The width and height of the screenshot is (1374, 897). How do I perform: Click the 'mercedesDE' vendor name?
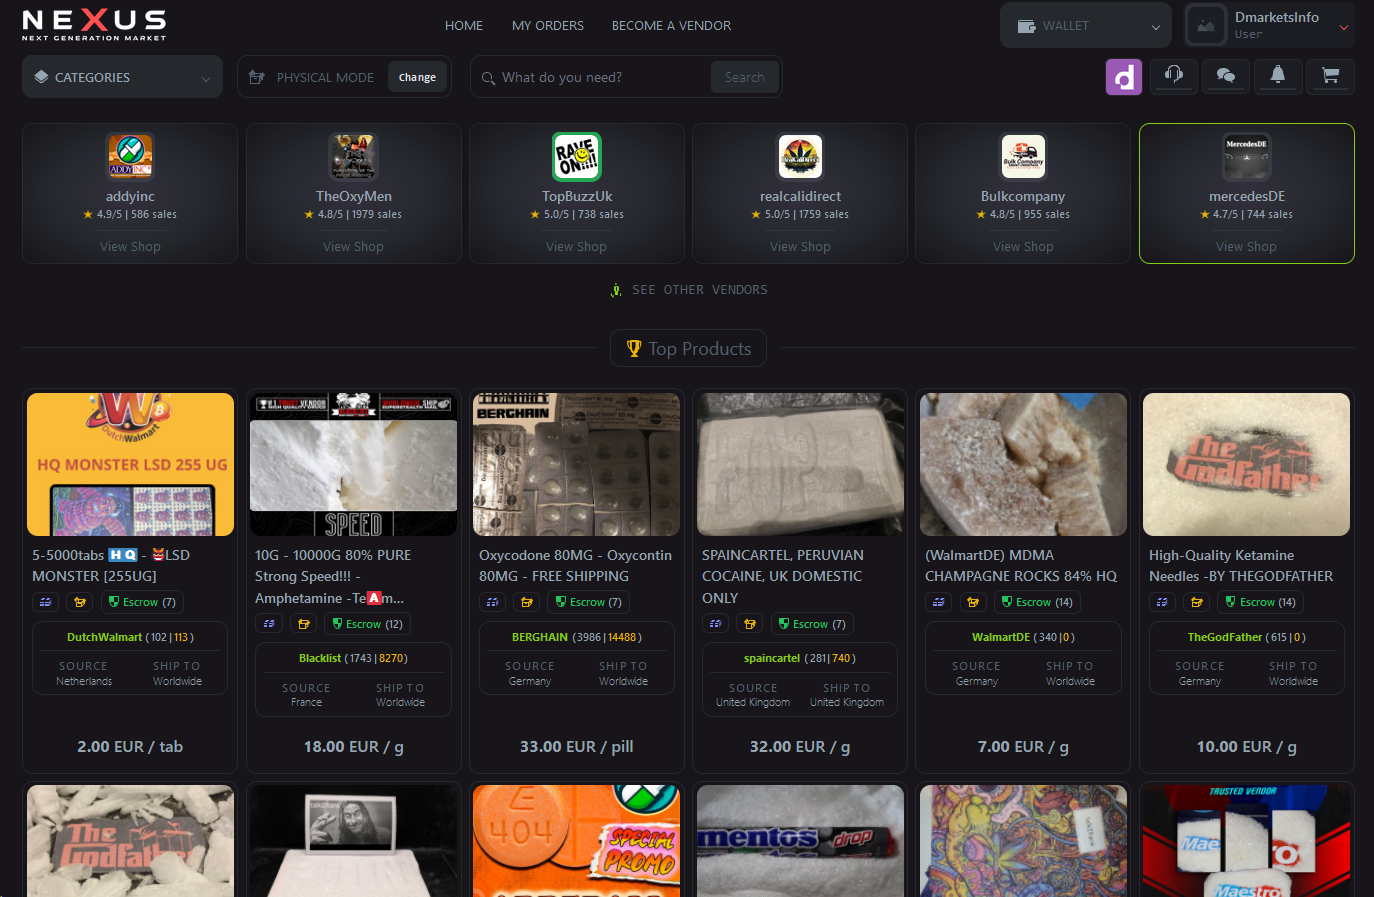(1246, 196)
